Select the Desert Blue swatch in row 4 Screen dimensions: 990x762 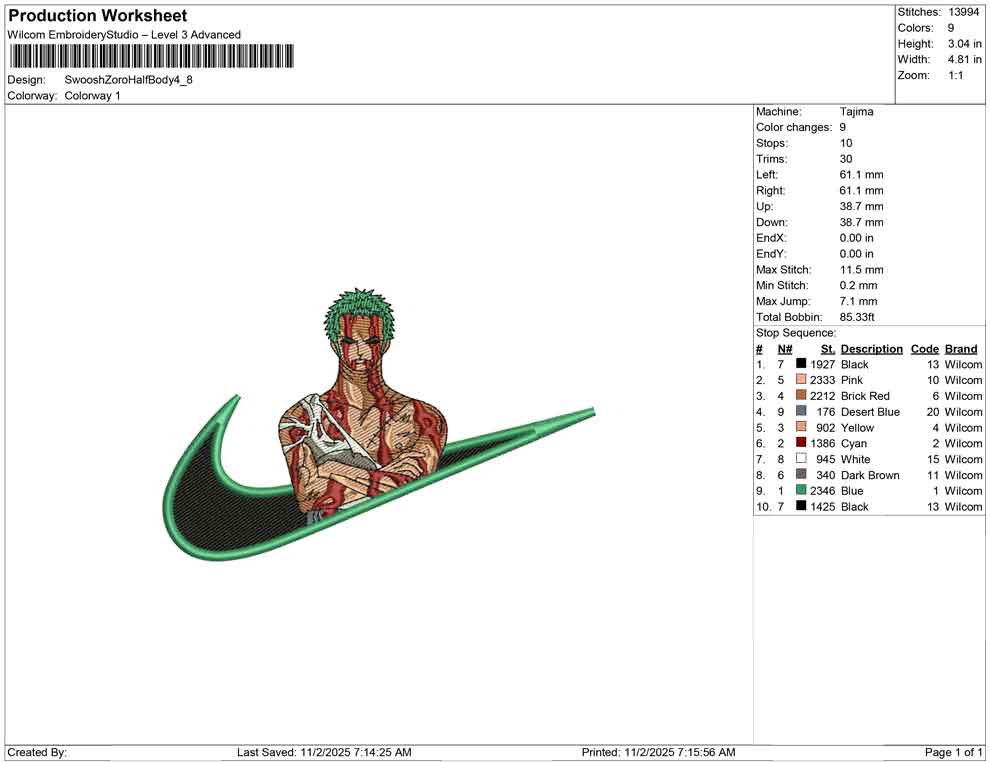800,412
